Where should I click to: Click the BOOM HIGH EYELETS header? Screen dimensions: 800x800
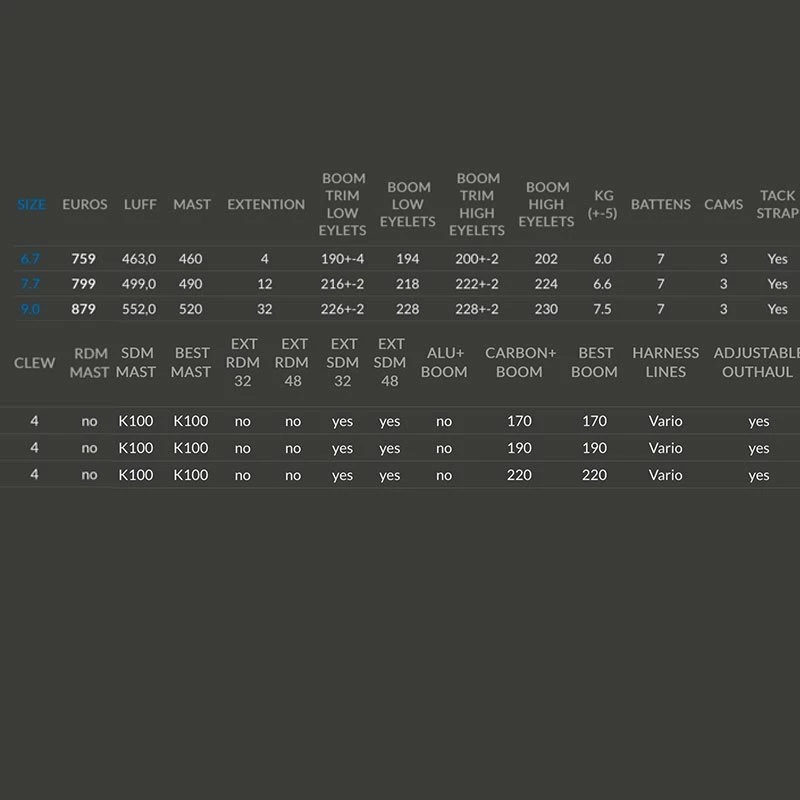547,204
